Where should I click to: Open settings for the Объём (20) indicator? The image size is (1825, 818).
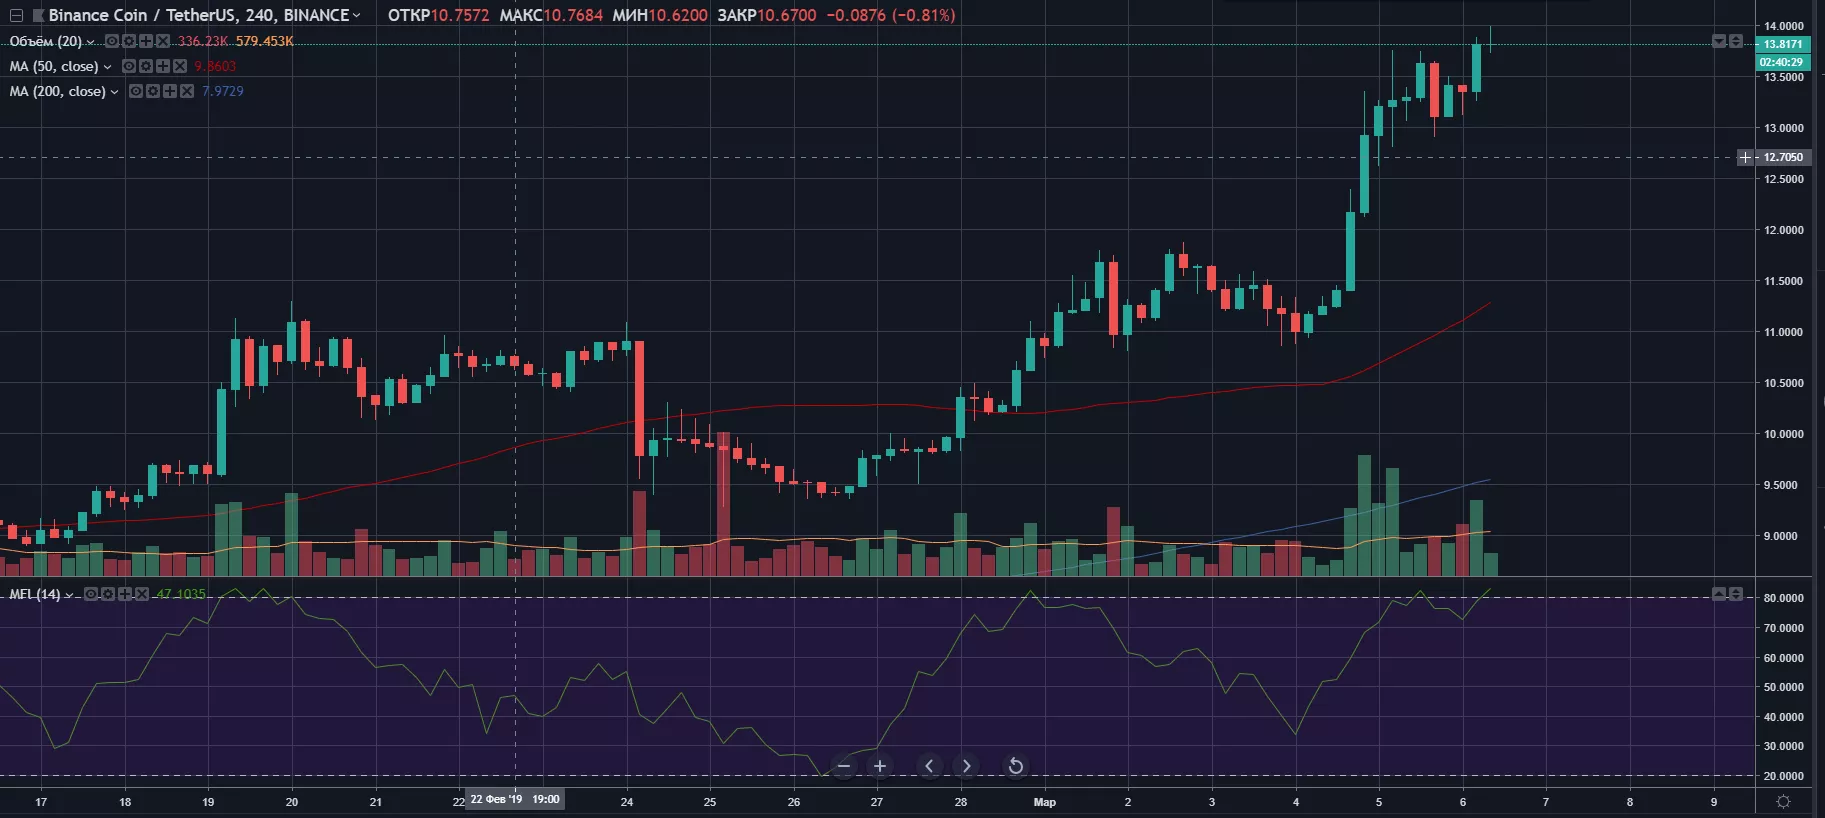tap(129, 41)
